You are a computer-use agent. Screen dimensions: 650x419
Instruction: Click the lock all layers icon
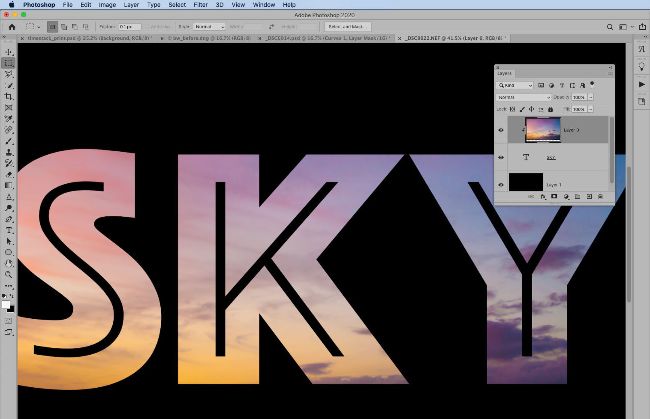click(551, 108)
